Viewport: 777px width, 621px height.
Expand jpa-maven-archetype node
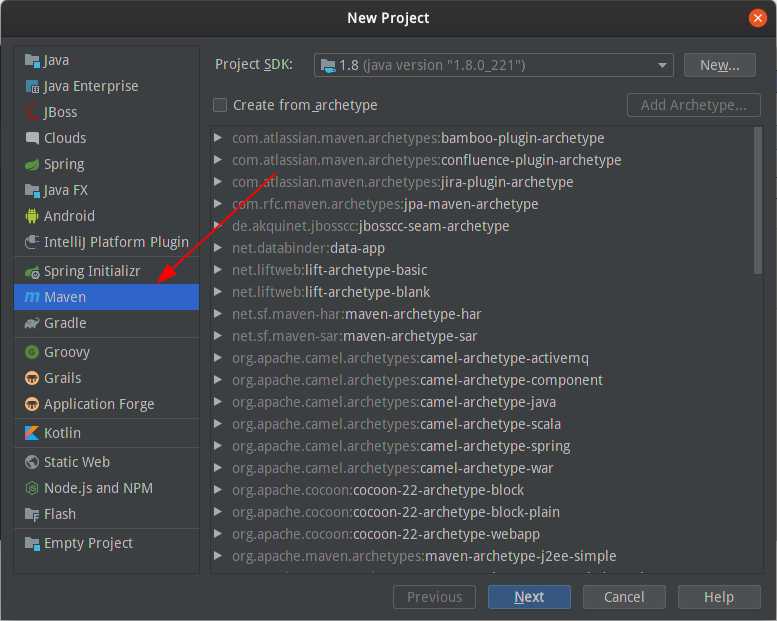218,204
